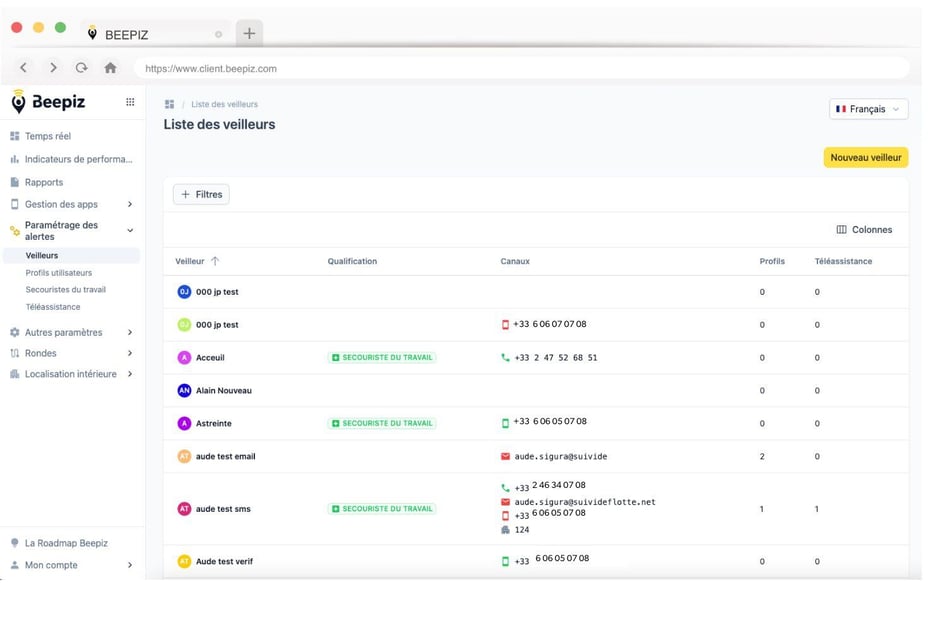Open Téléassistance sidebar sub-item
The height and width of the screenshot is (635, 950).
click(x=53, y=307)
